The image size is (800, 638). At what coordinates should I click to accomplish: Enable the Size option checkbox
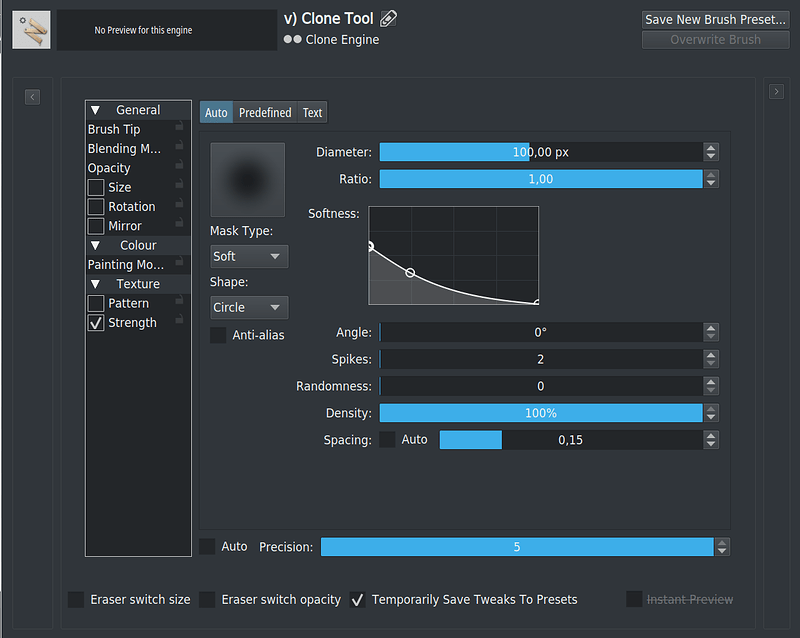tap(96, 187)
